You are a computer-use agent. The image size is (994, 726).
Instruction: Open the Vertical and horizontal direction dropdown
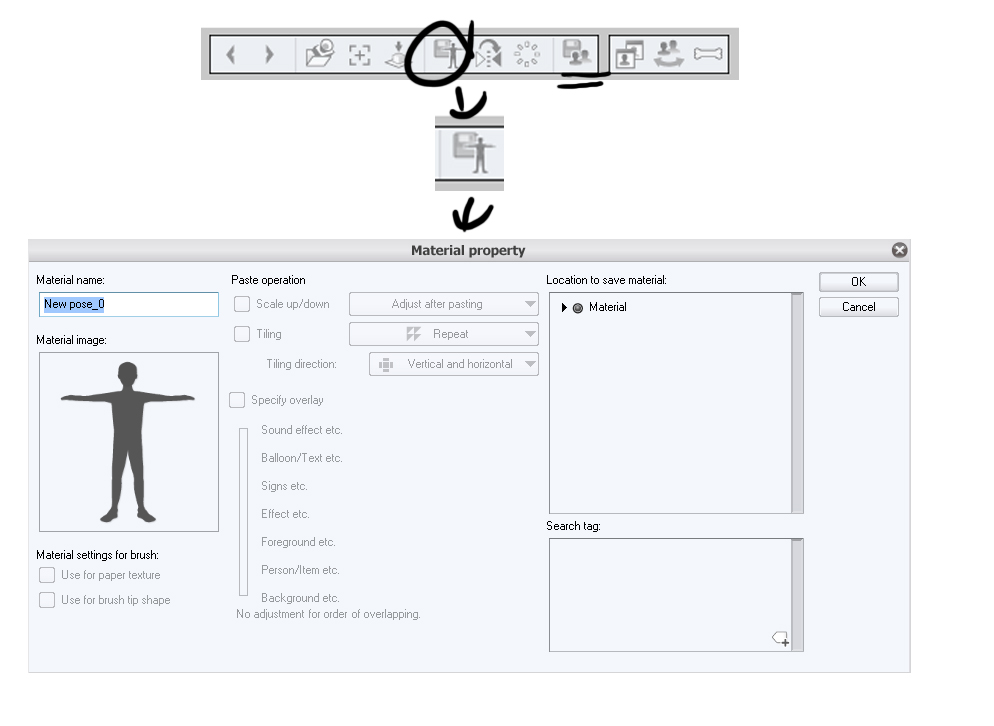(454, 365)
